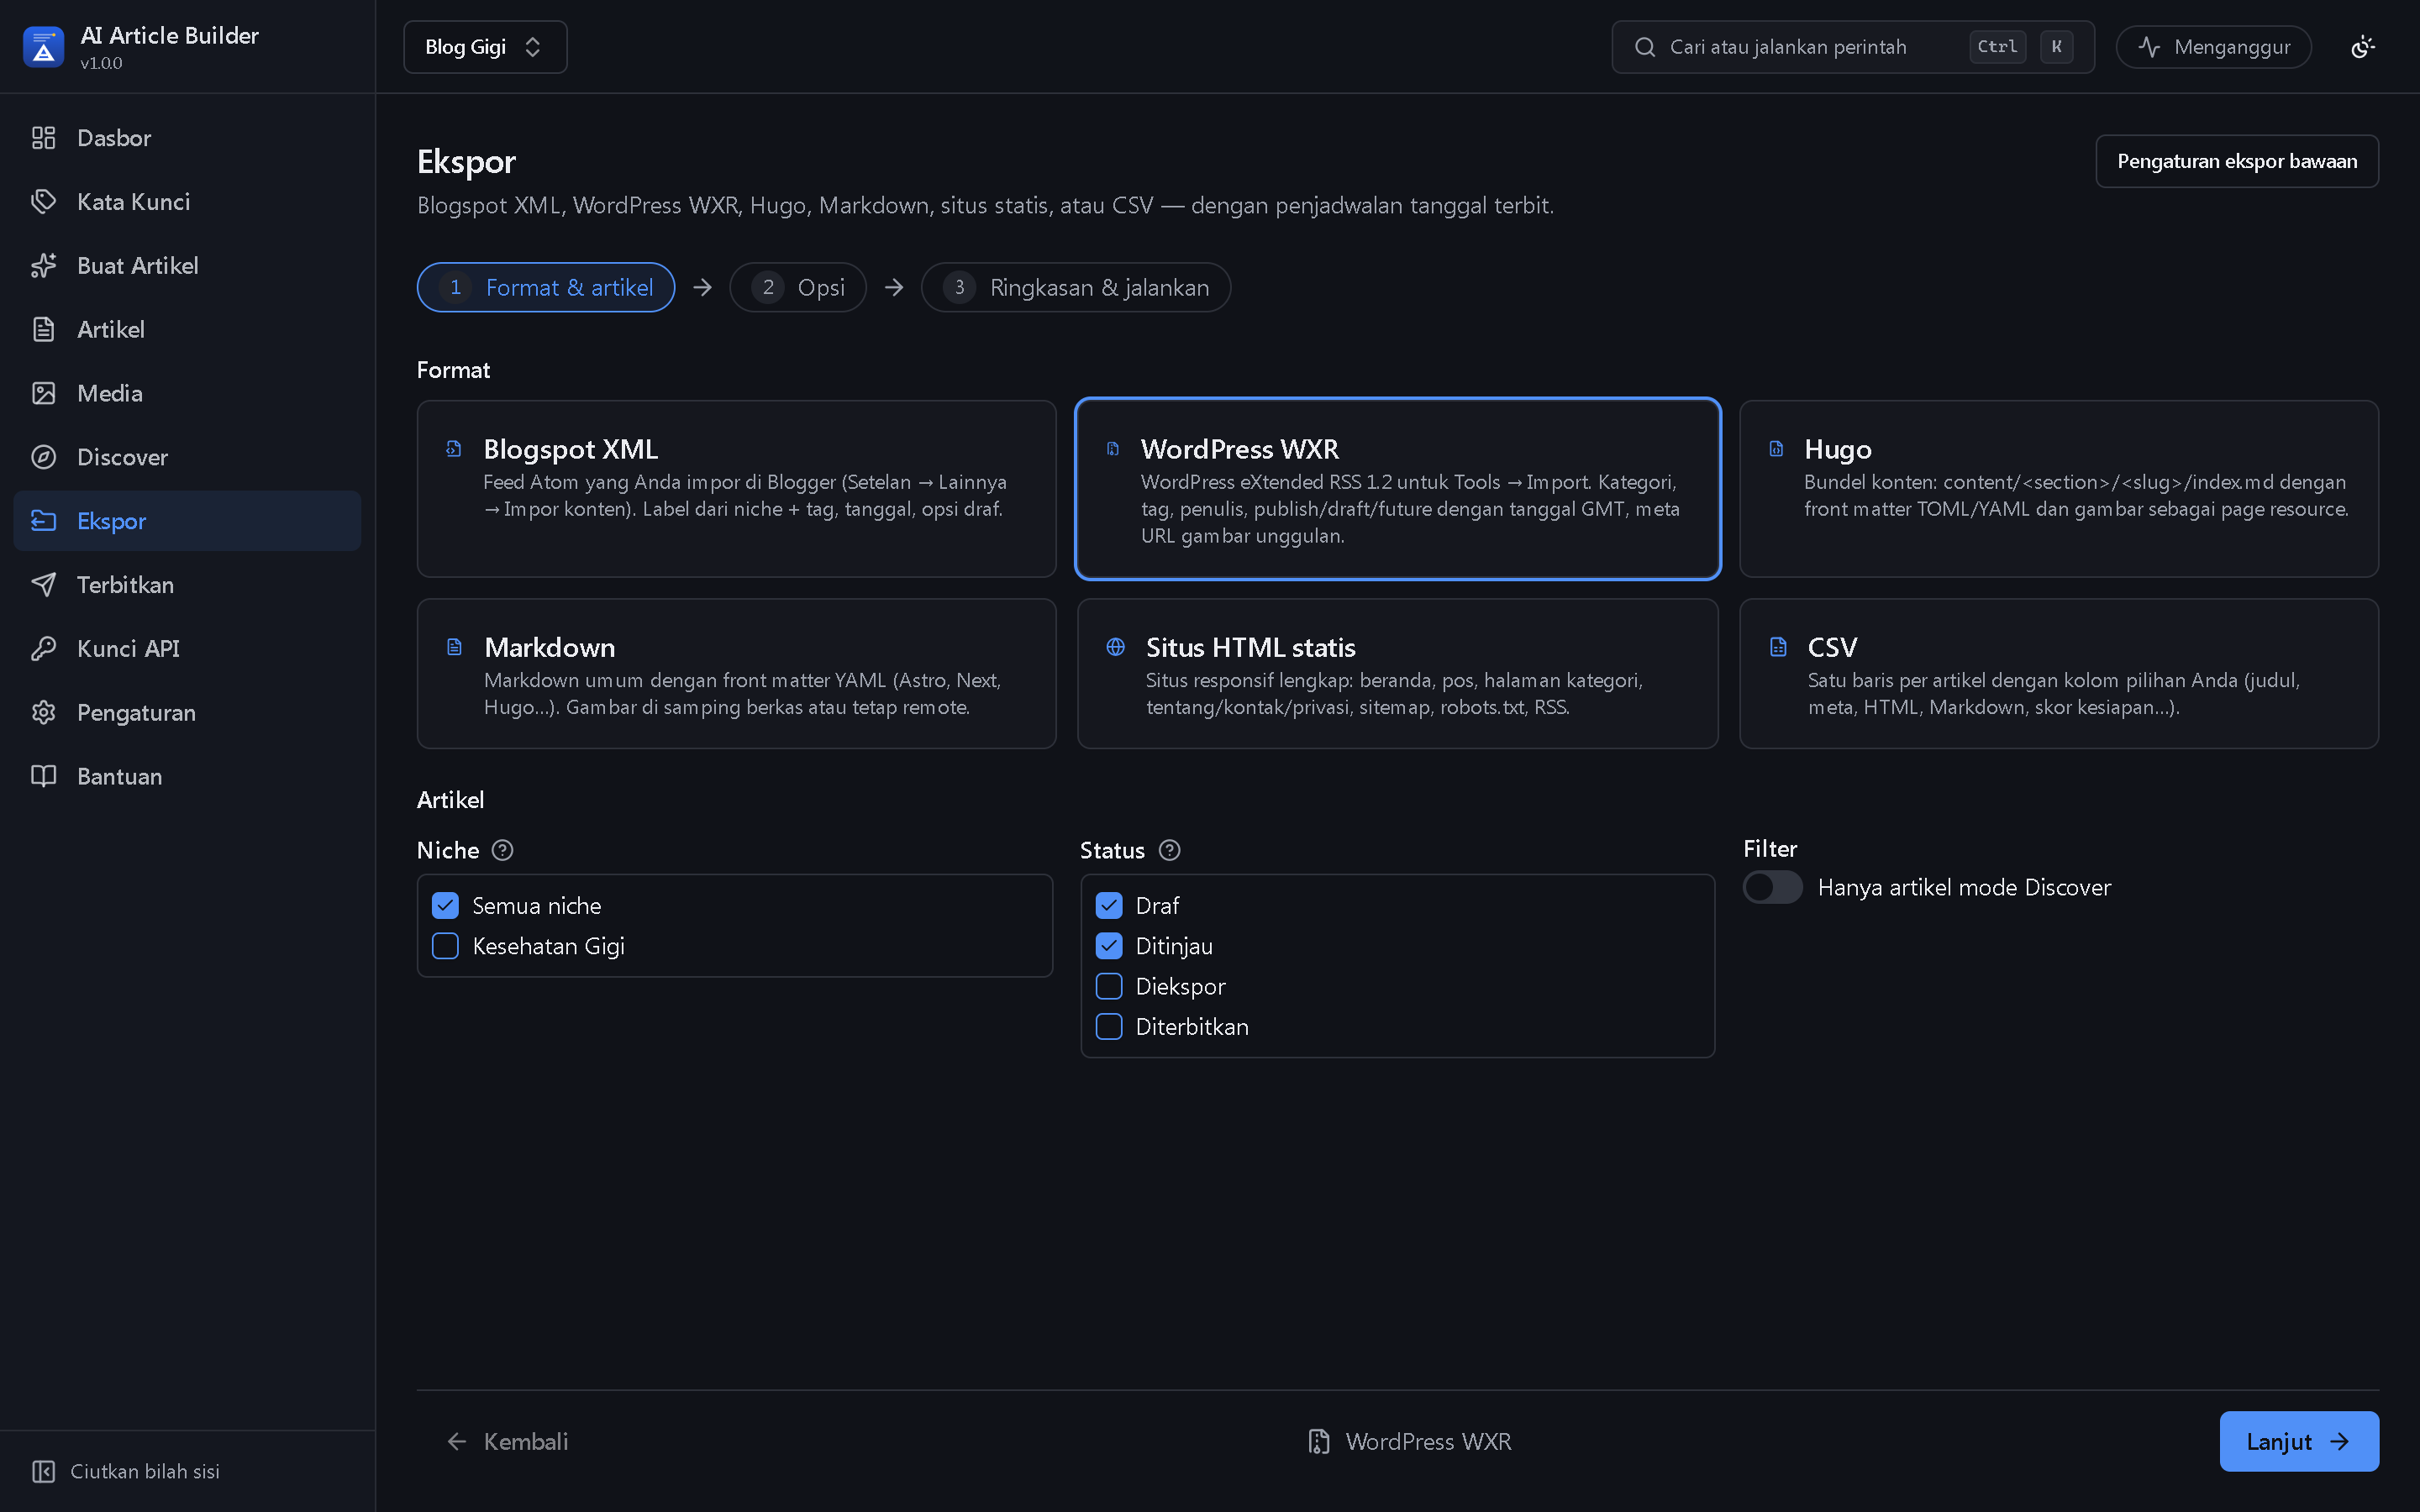2420x1512 pixels.
Task: Open Ekspor in the sidebar
Action: pyautogui.click(x=187, y=521)
